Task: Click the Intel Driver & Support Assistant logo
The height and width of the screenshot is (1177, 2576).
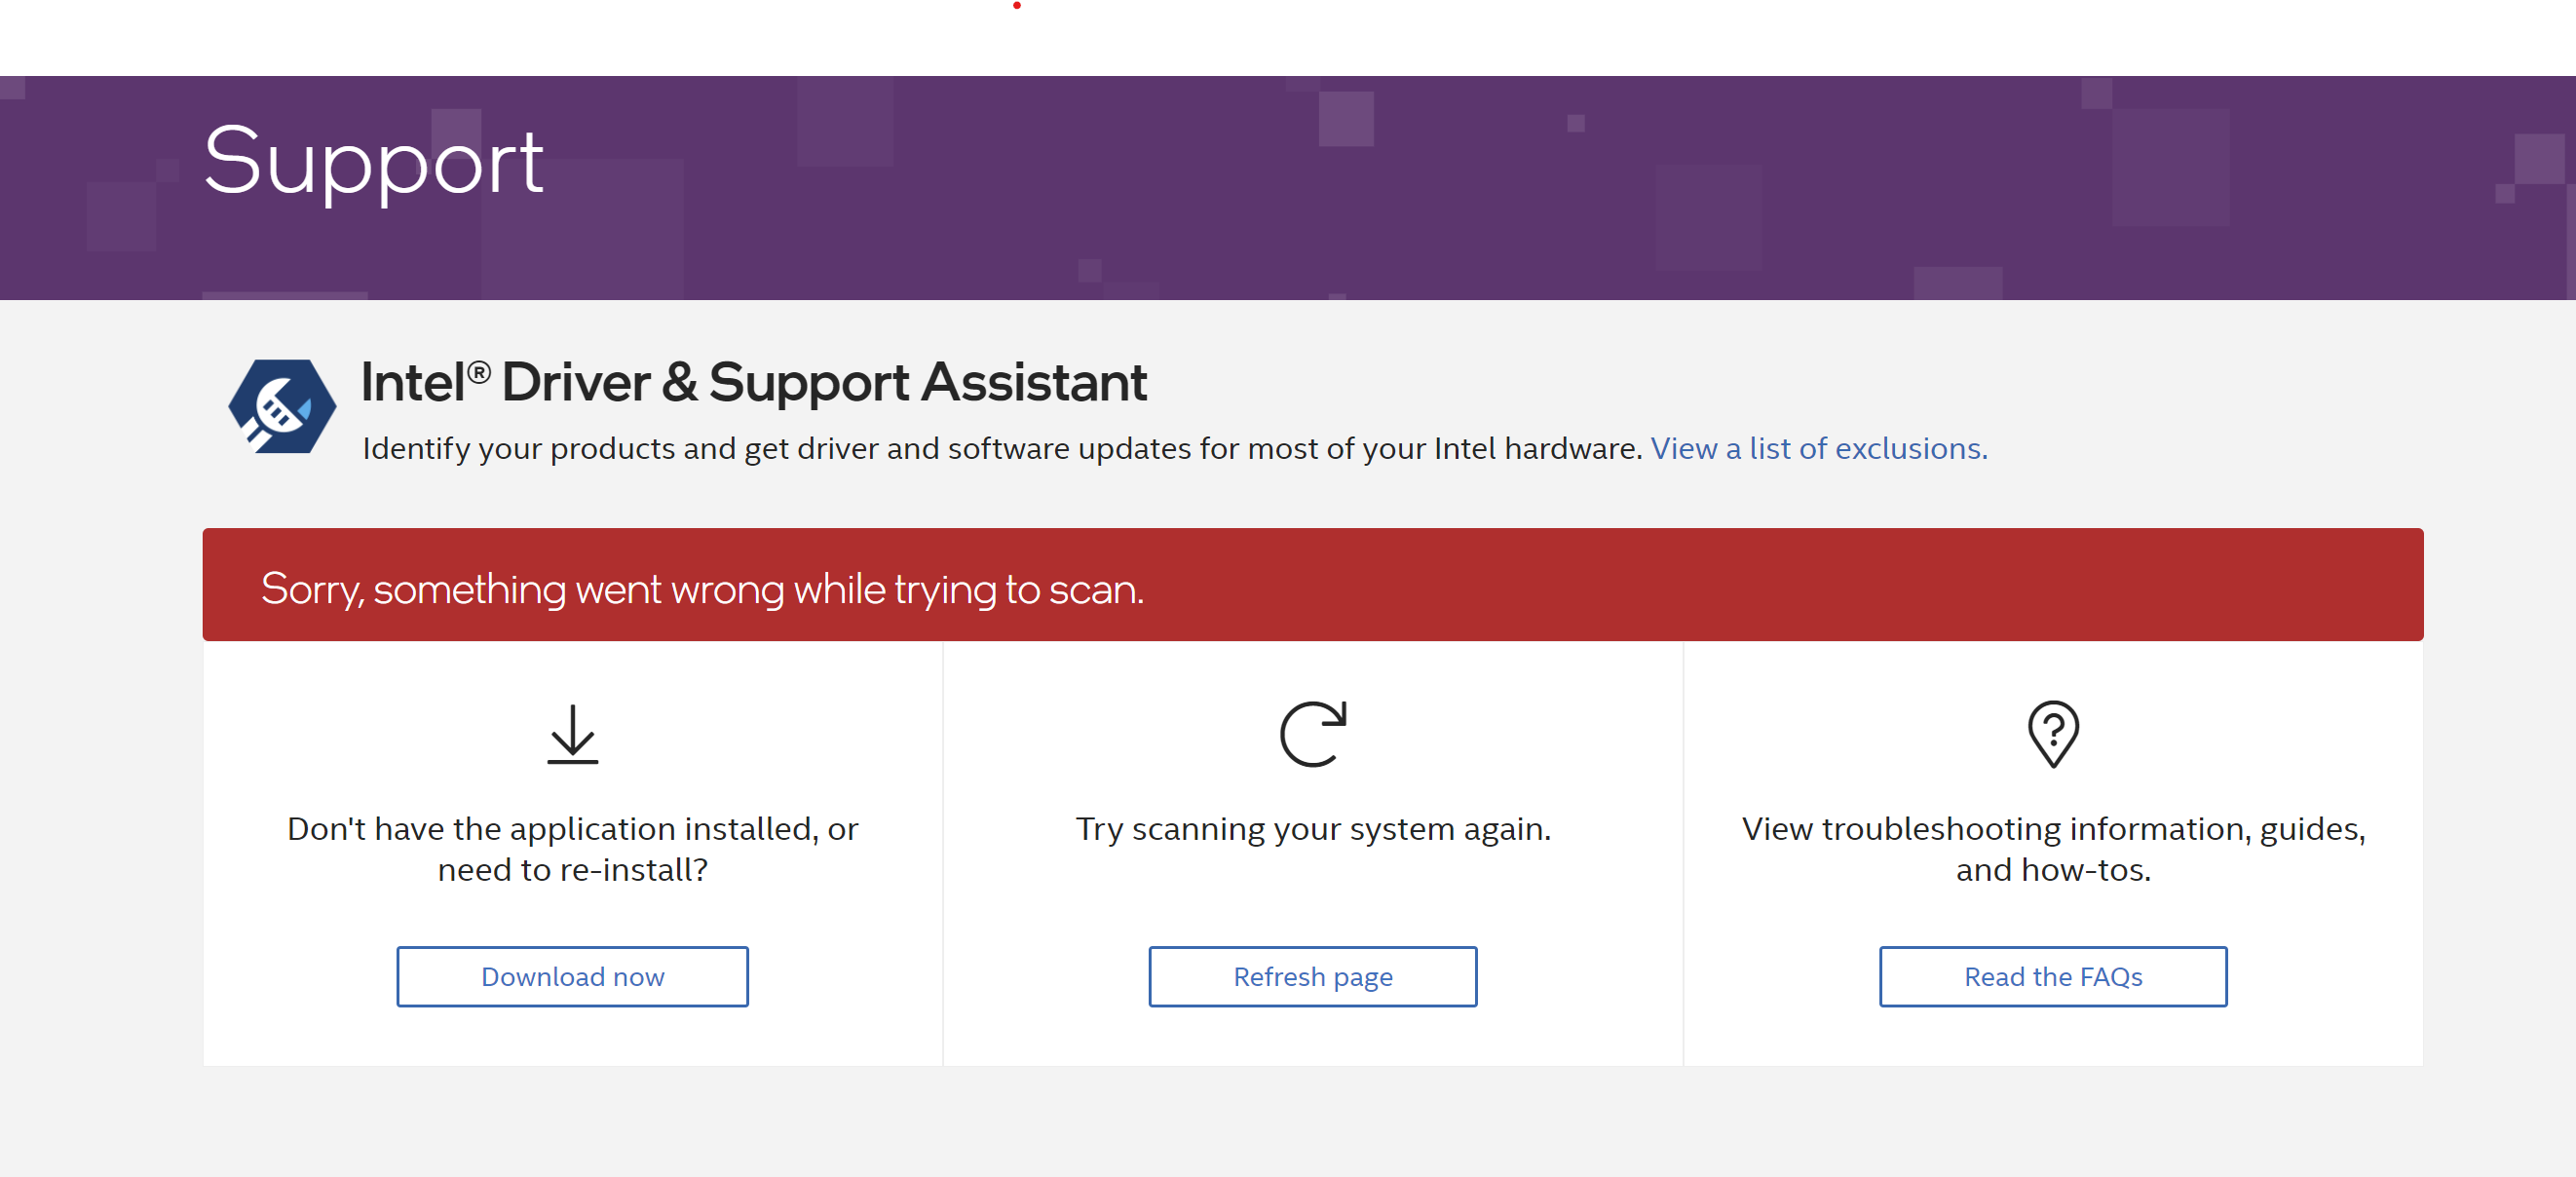Action: 282,406
